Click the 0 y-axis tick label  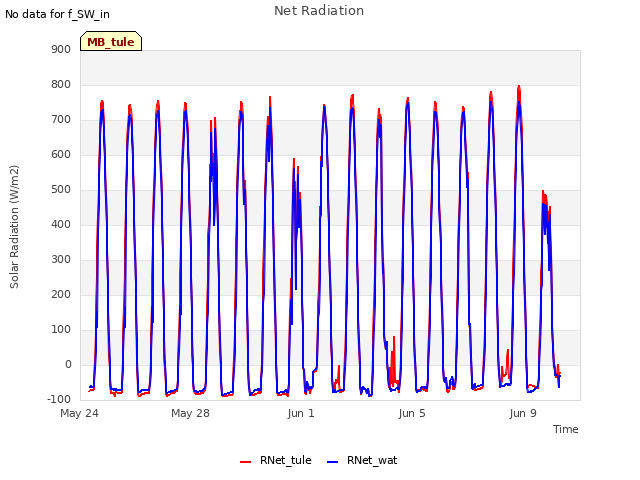coord(68,365)
